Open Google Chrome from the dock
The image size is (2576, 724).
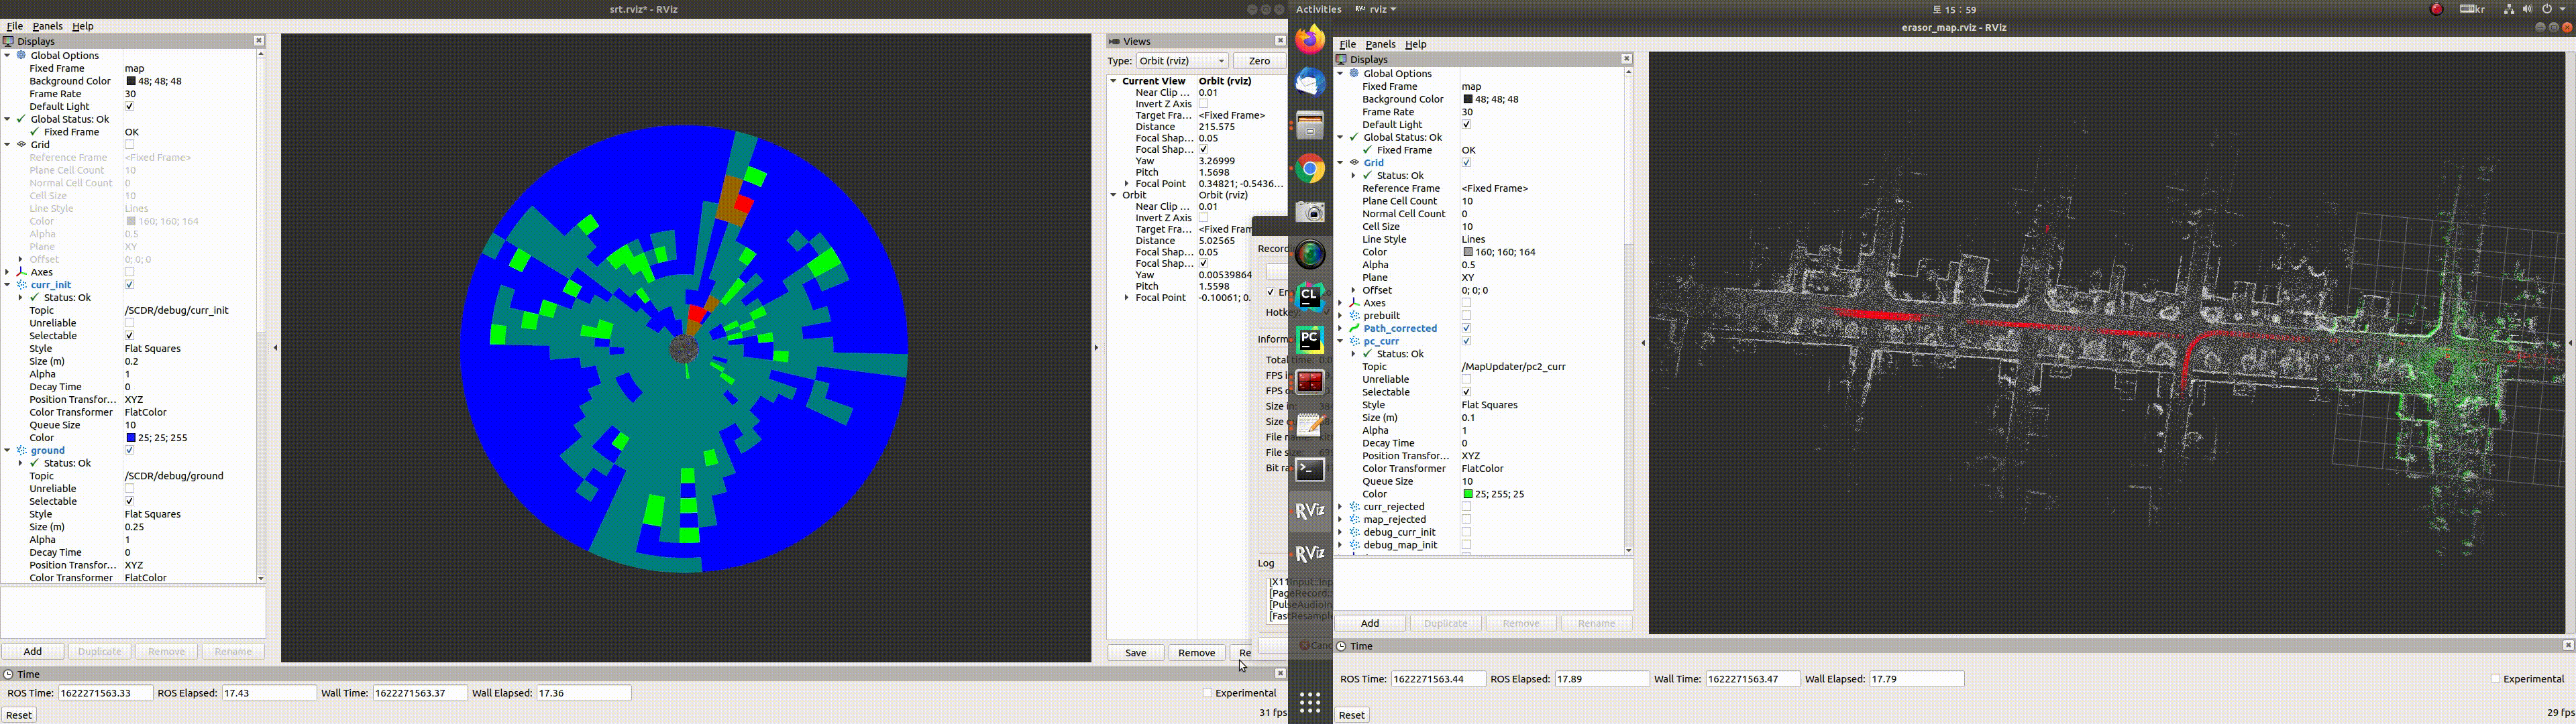point(1310,169)
